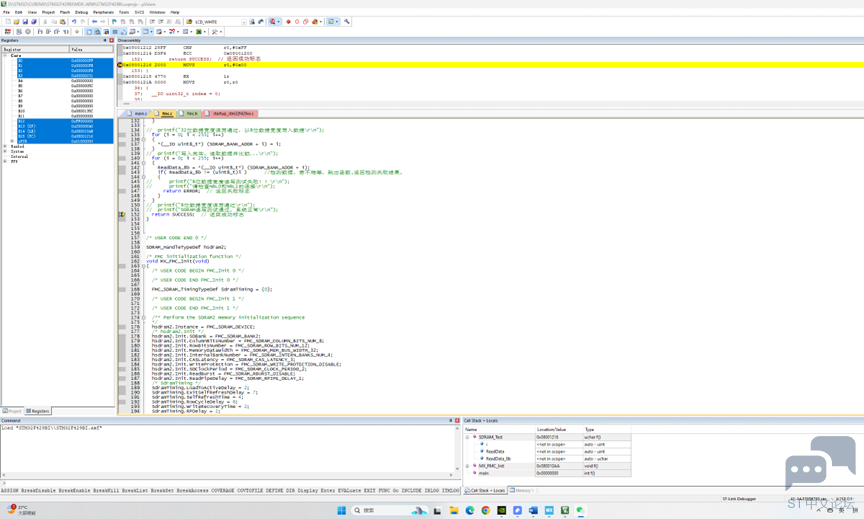Viewport: 864px width, 519px height.
Task: Click the Reset CPU toolbar icon
Action: click(x=7, y=31)
